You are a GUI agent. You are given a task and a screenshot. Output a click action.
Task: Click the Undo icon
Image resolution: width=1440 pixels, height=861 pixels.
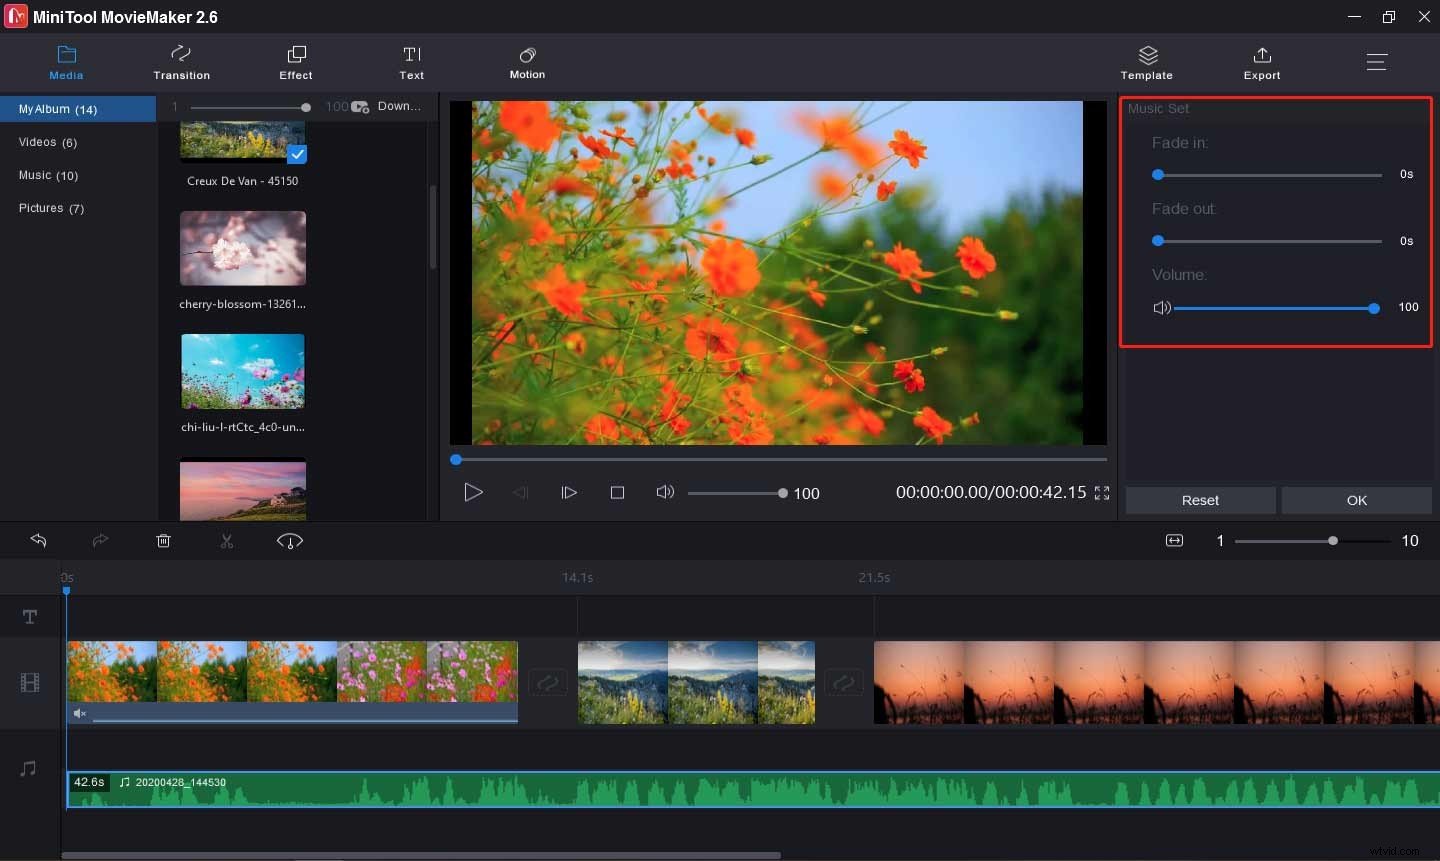coord(38,541)
